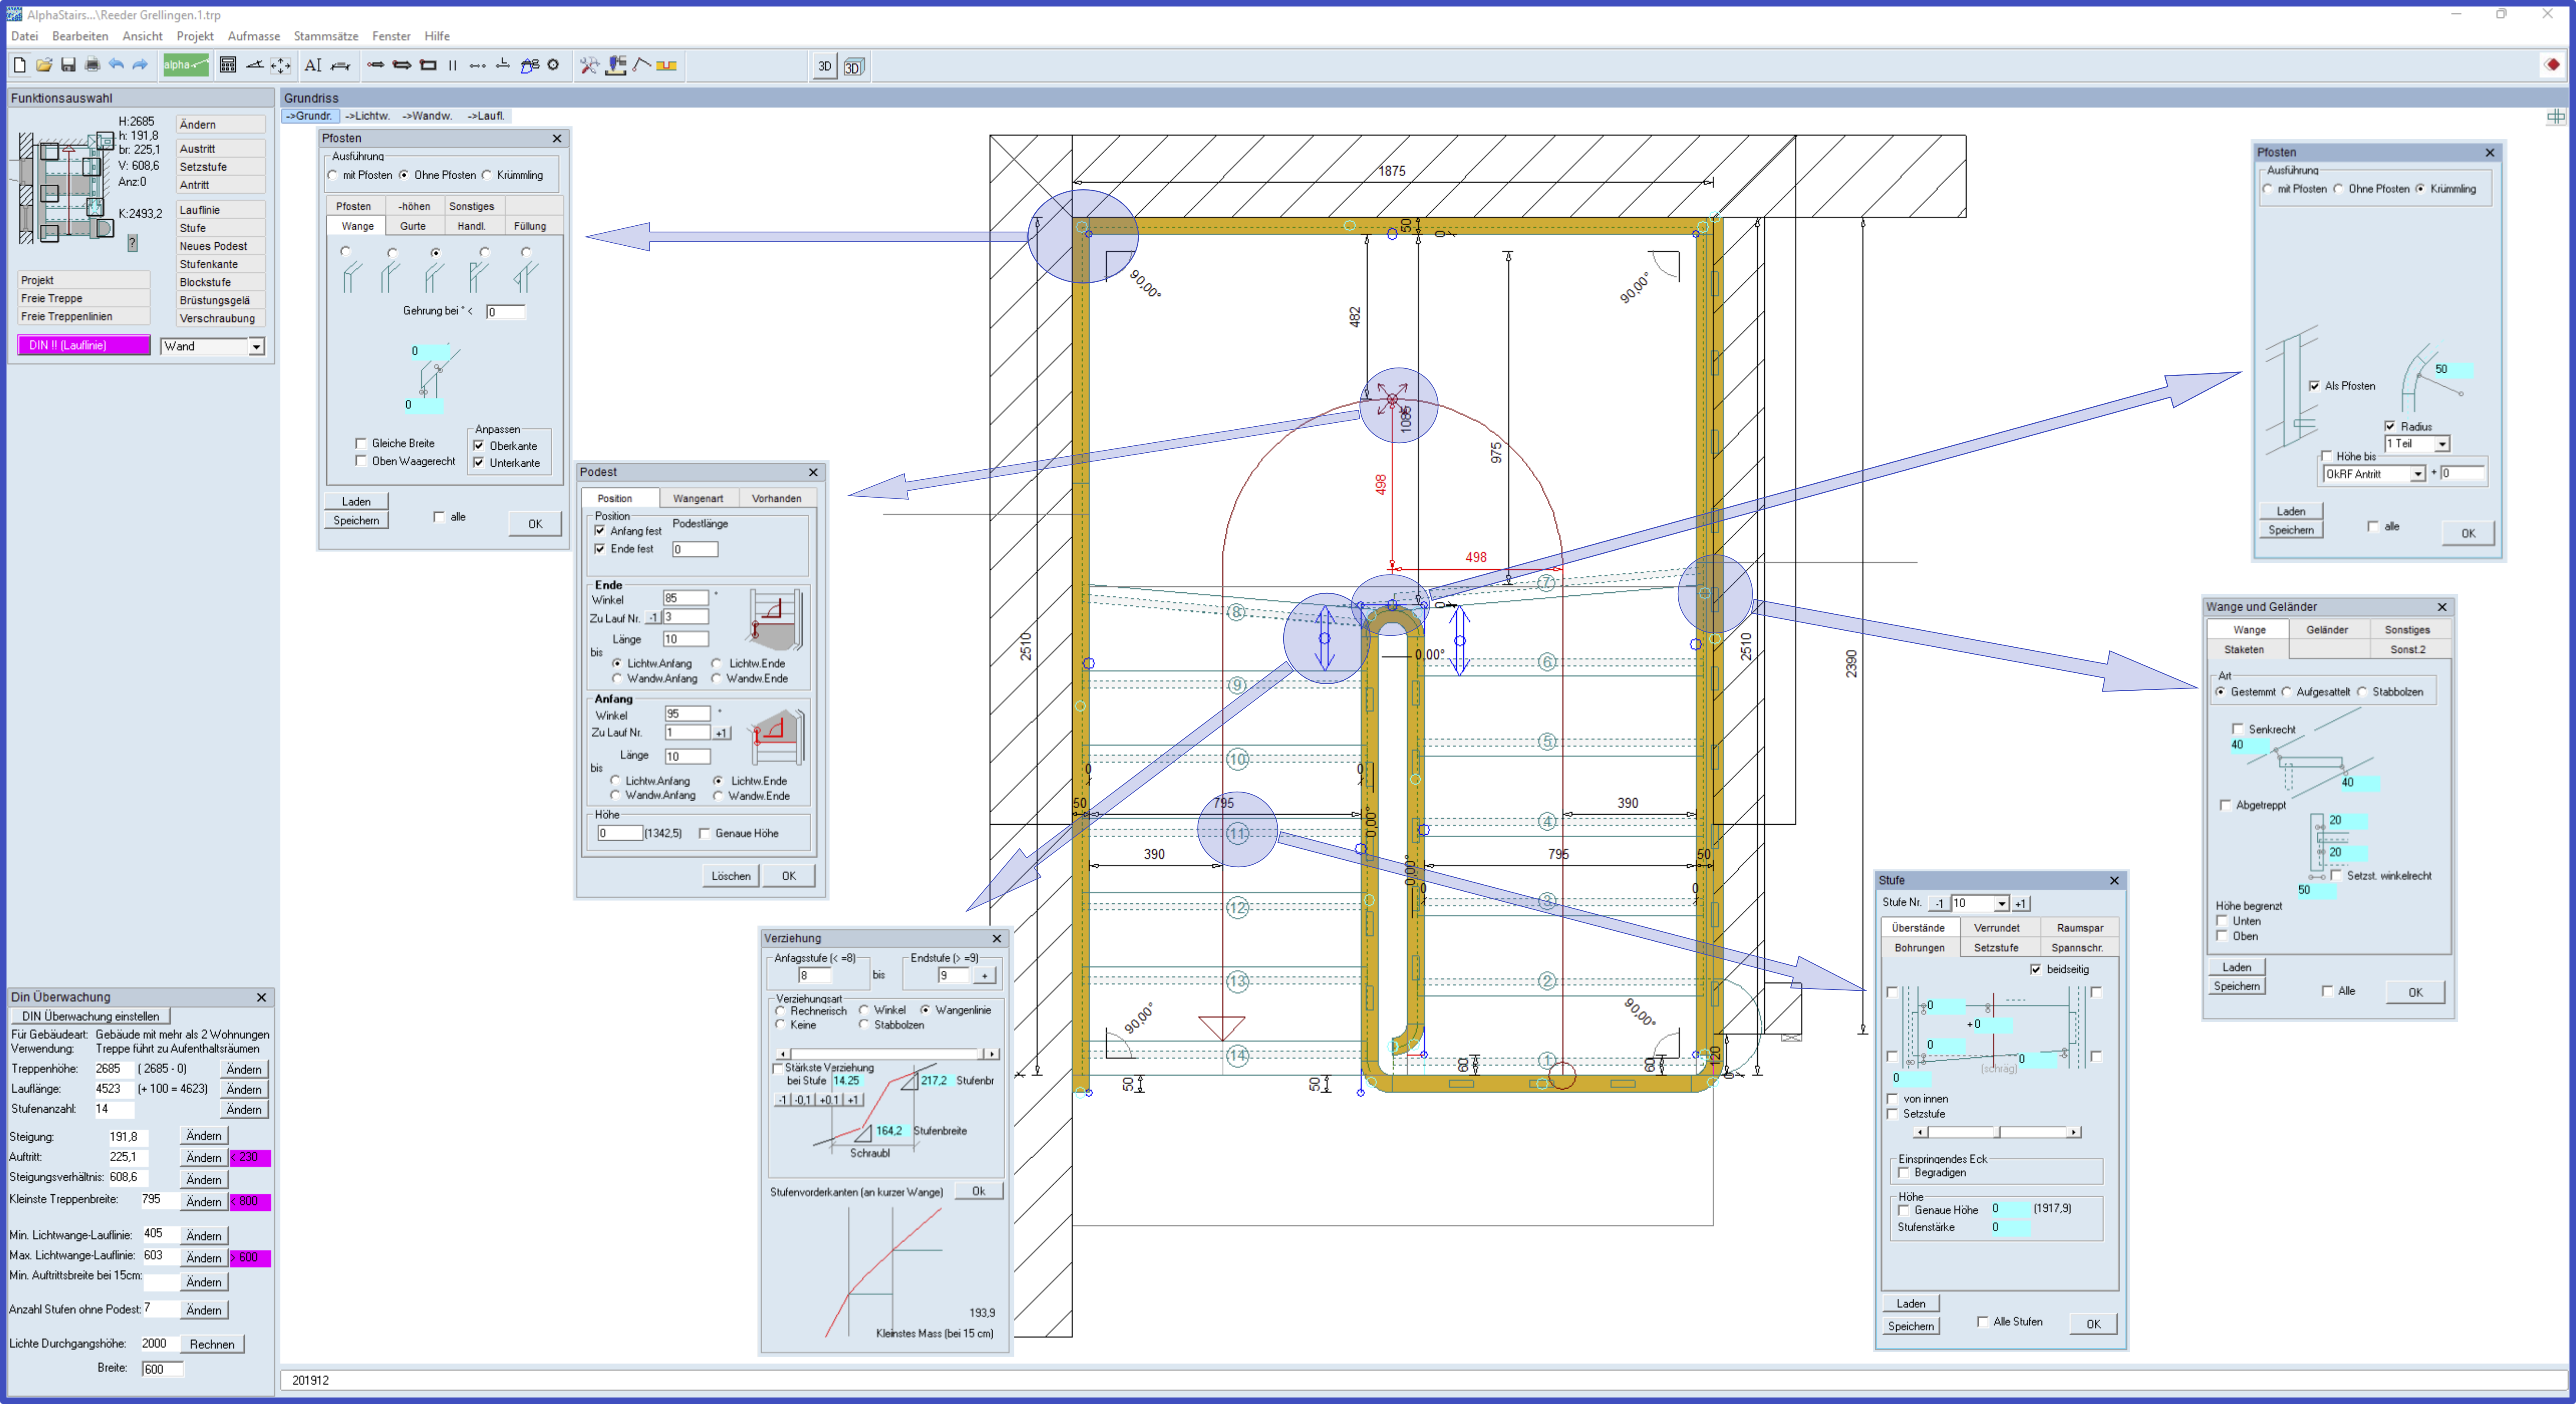The width and height of the screenshot is (2576, 1404).
Task: Open boxed 3D view button
Action: click(x=853, y=66)
